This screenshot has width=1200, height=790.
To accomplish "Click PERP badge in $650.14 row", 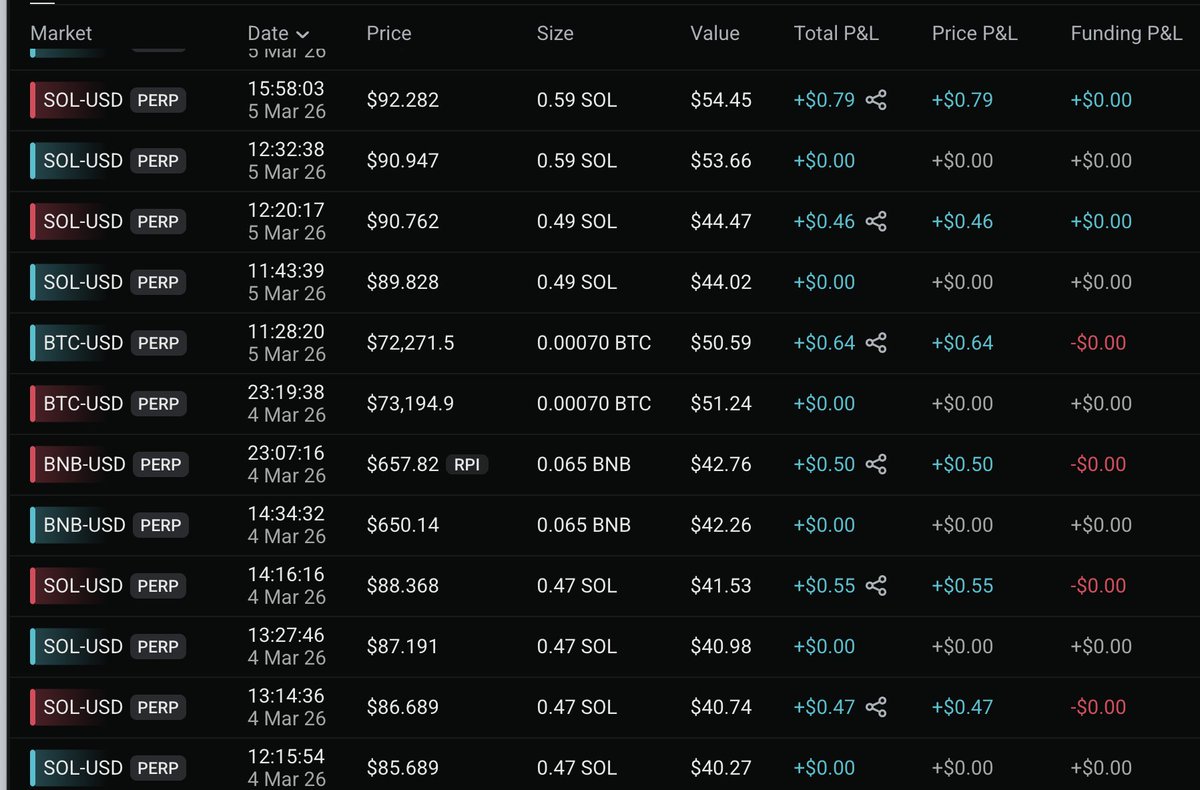I will pyautogui.click(x=160, y=525).
